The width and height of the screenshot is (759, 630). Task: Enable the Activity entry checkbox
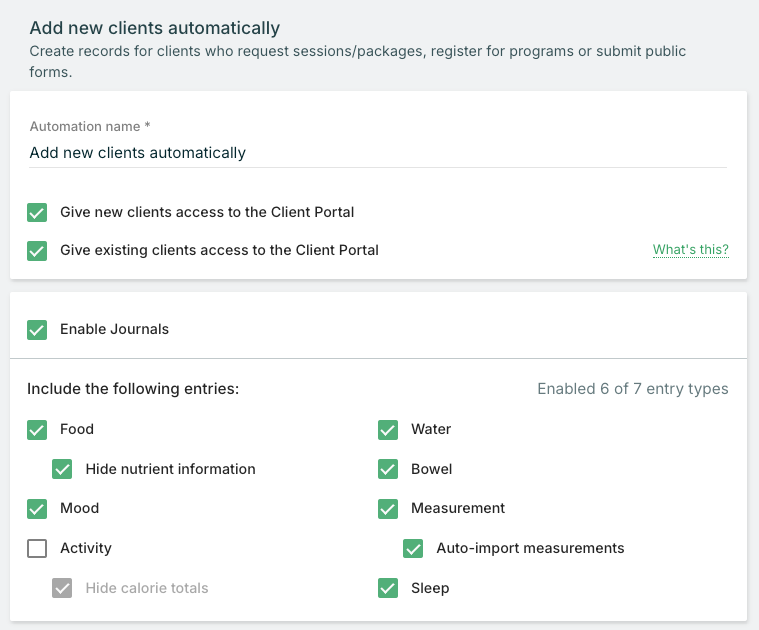click(37, 549)
